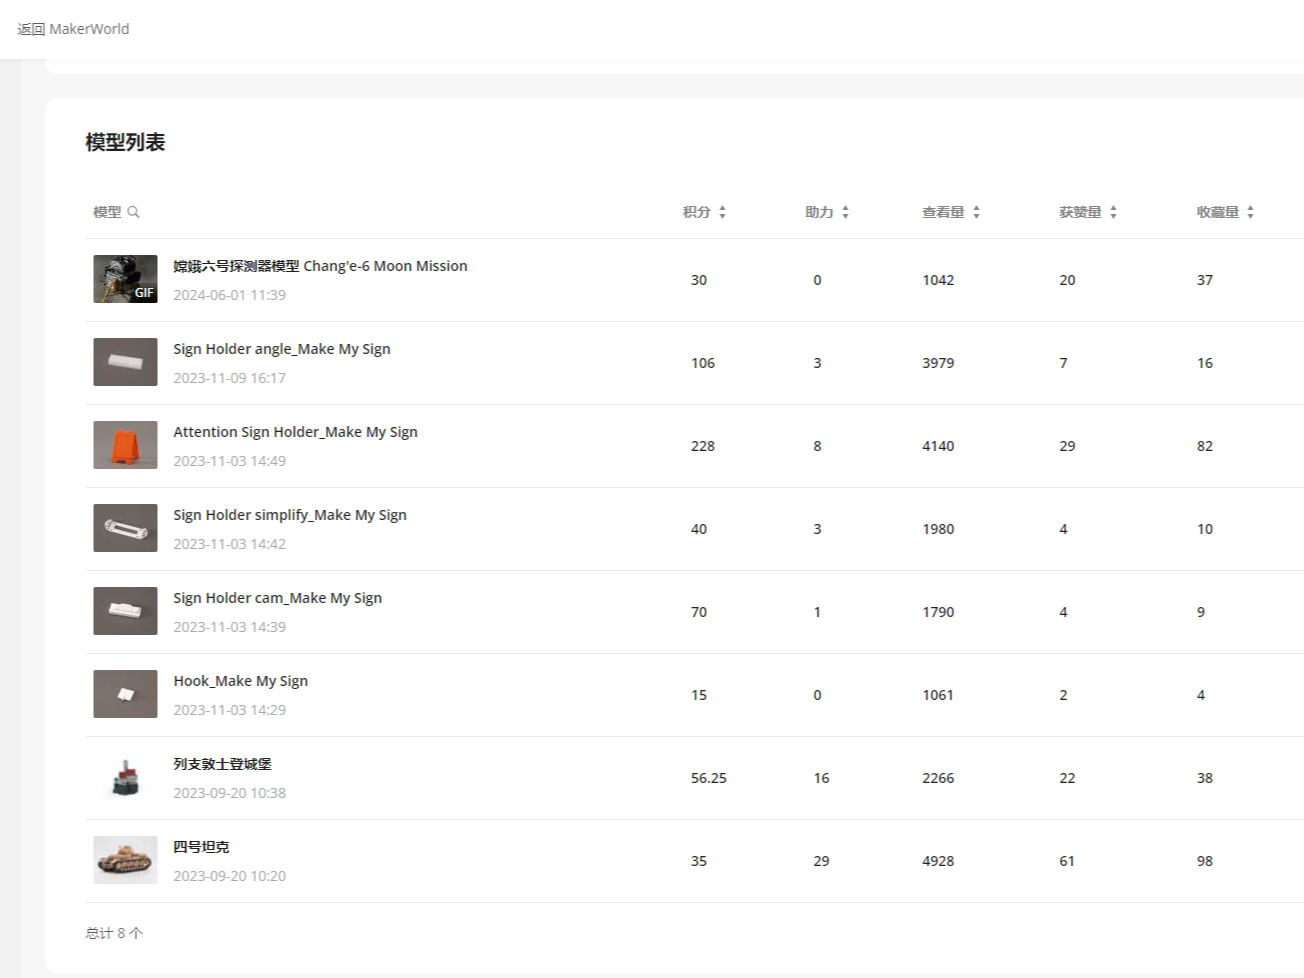The width and height of the screenshot is (1304, 978).
Task: Open the 列支敦士登城堡 model title
Action: click(x=222, y=764)
